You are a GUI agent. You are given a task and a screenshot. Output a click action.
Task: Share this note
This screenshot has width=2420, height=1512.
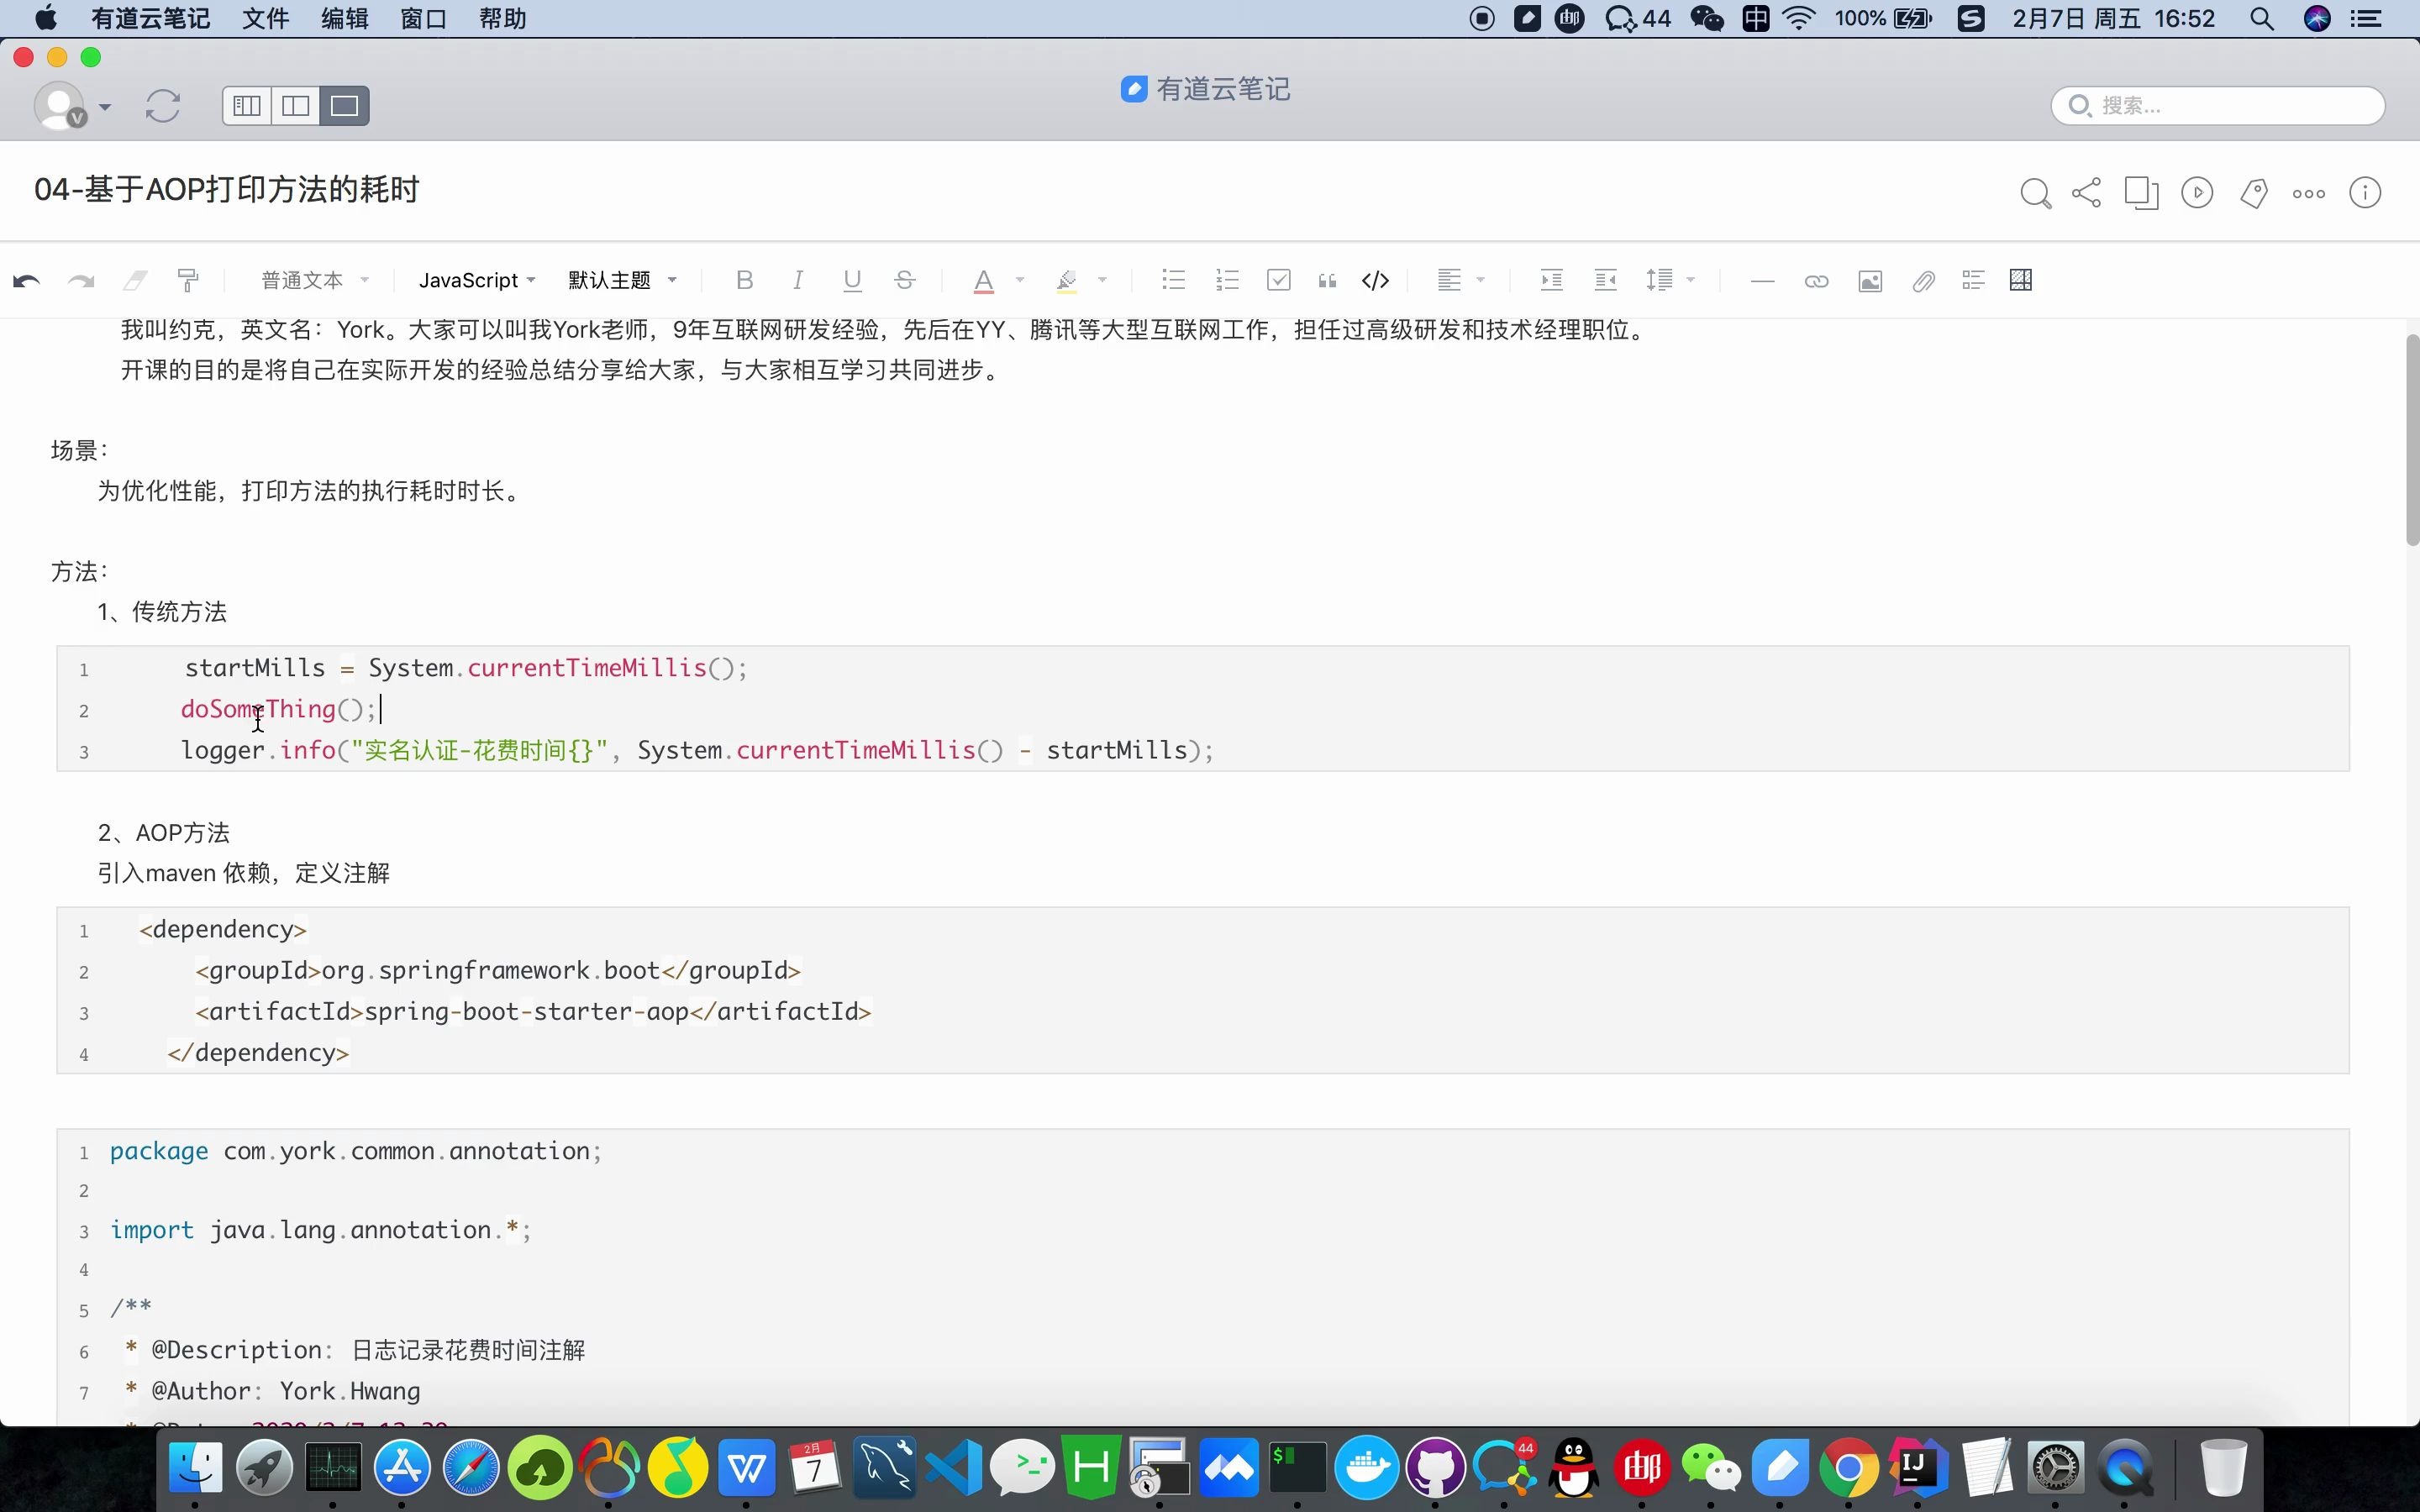(2087, 193)
